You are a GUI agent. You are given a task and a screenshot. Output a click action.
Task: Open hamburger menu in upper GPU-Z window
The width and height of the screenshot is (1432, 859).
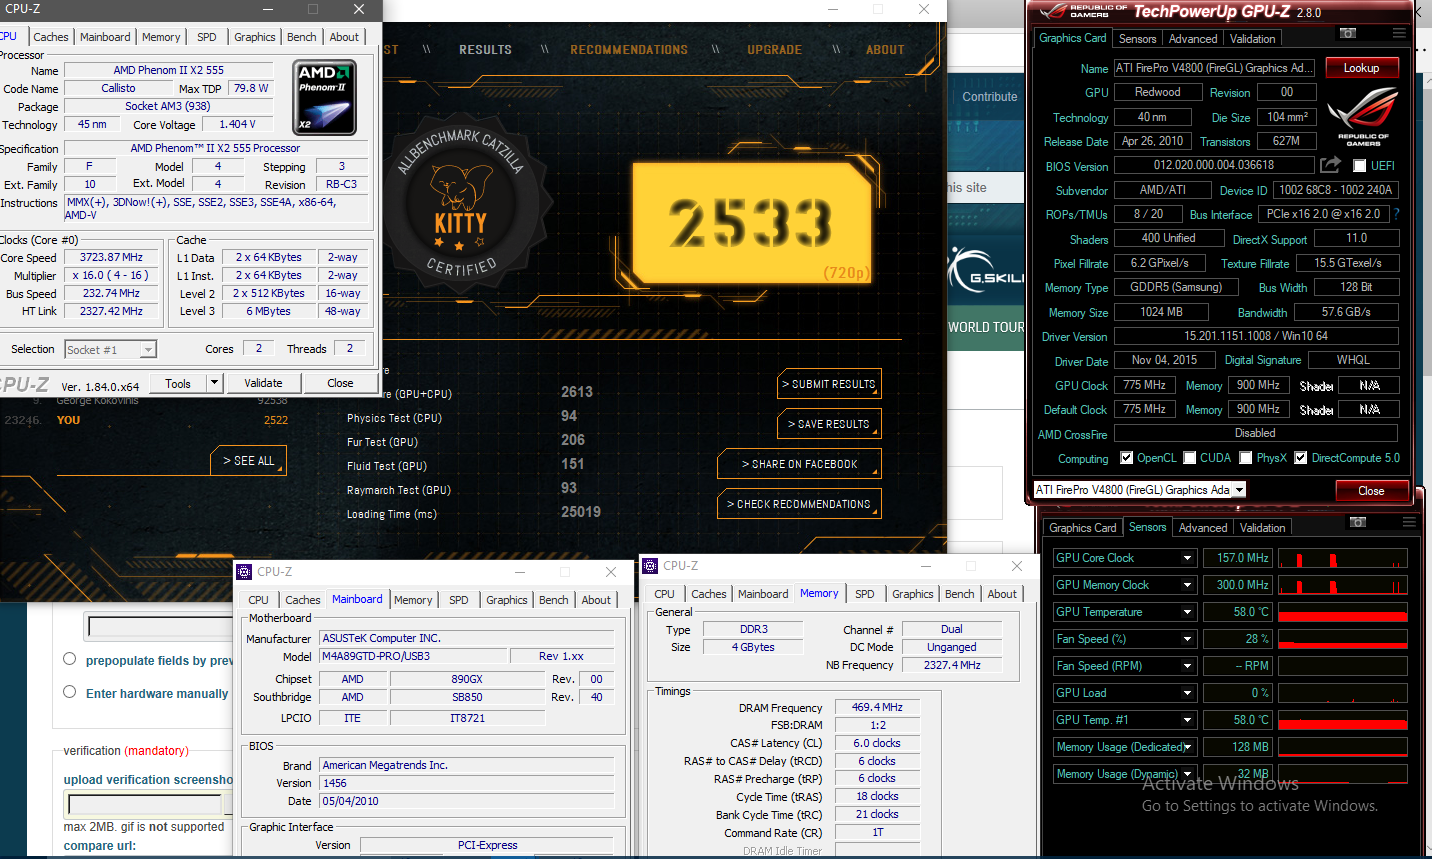1399,34
